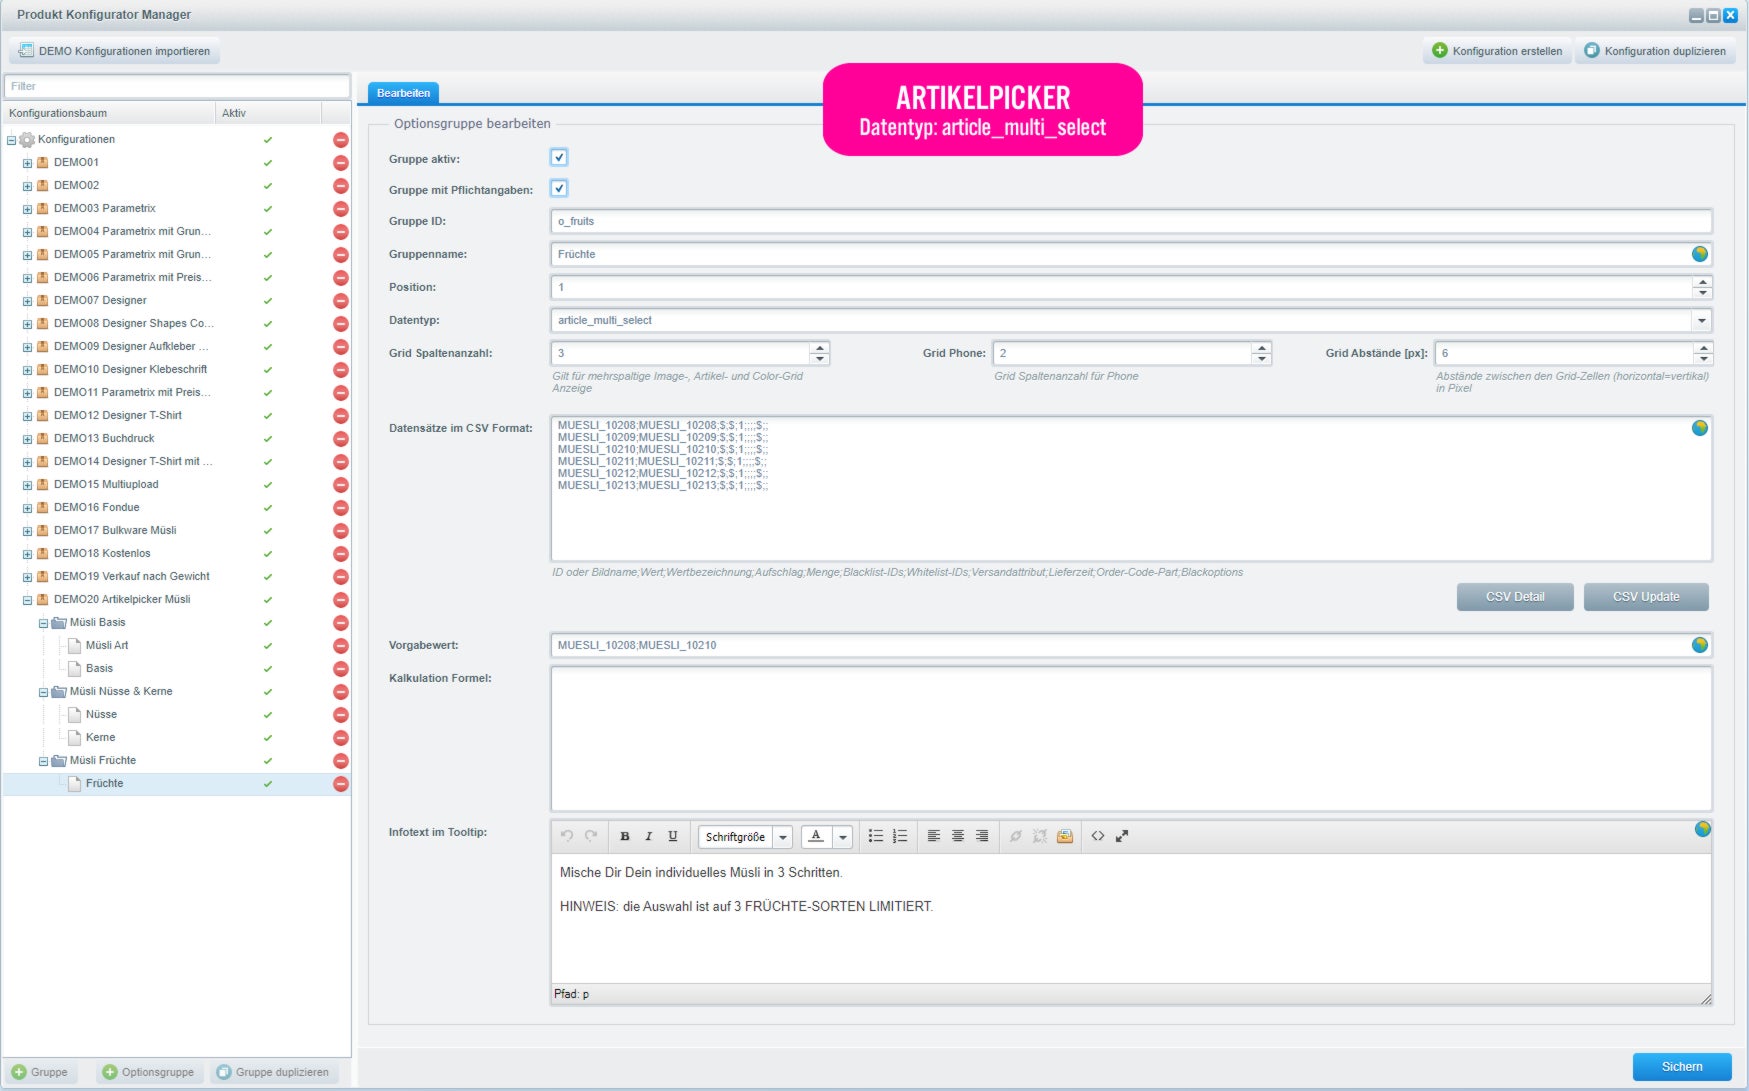Open translation globe for CSV Datensätze
Screen dimensions: 1749x1091
point(1699,428)
